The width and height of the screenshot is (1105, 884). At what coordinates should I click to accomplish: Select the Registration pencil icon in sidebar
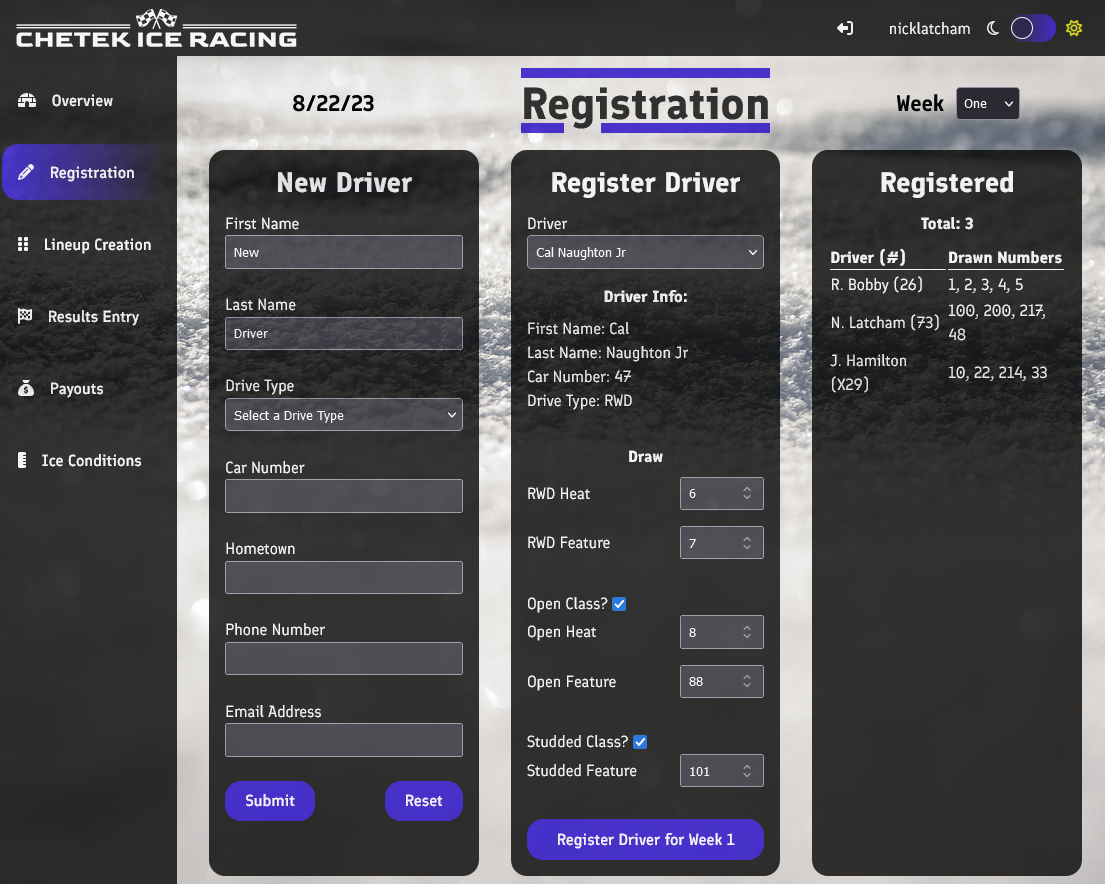tap(24, 172)
